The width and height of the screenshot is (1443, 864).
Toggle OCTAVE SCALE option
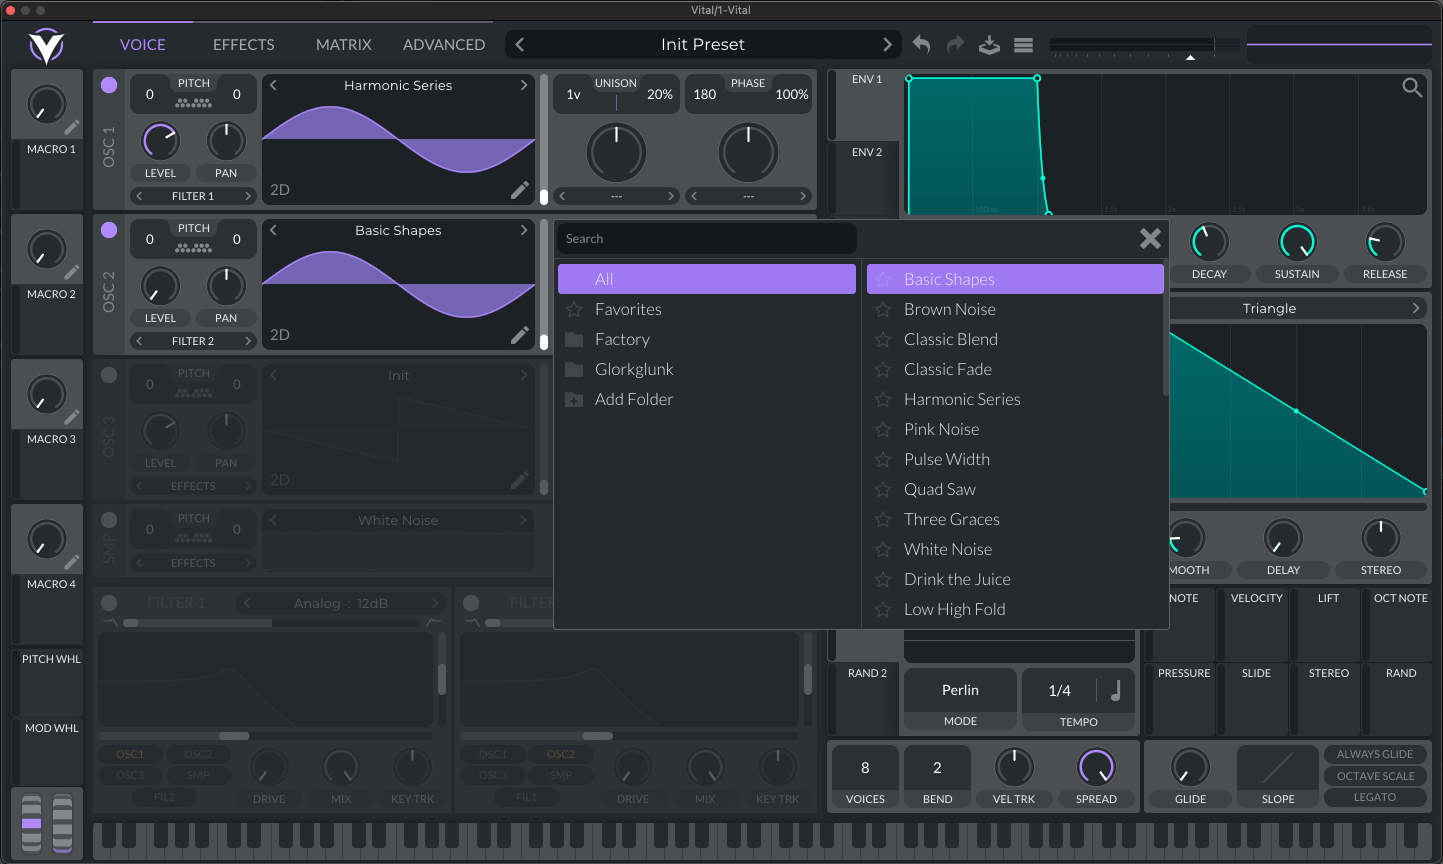coord(1375,776)
